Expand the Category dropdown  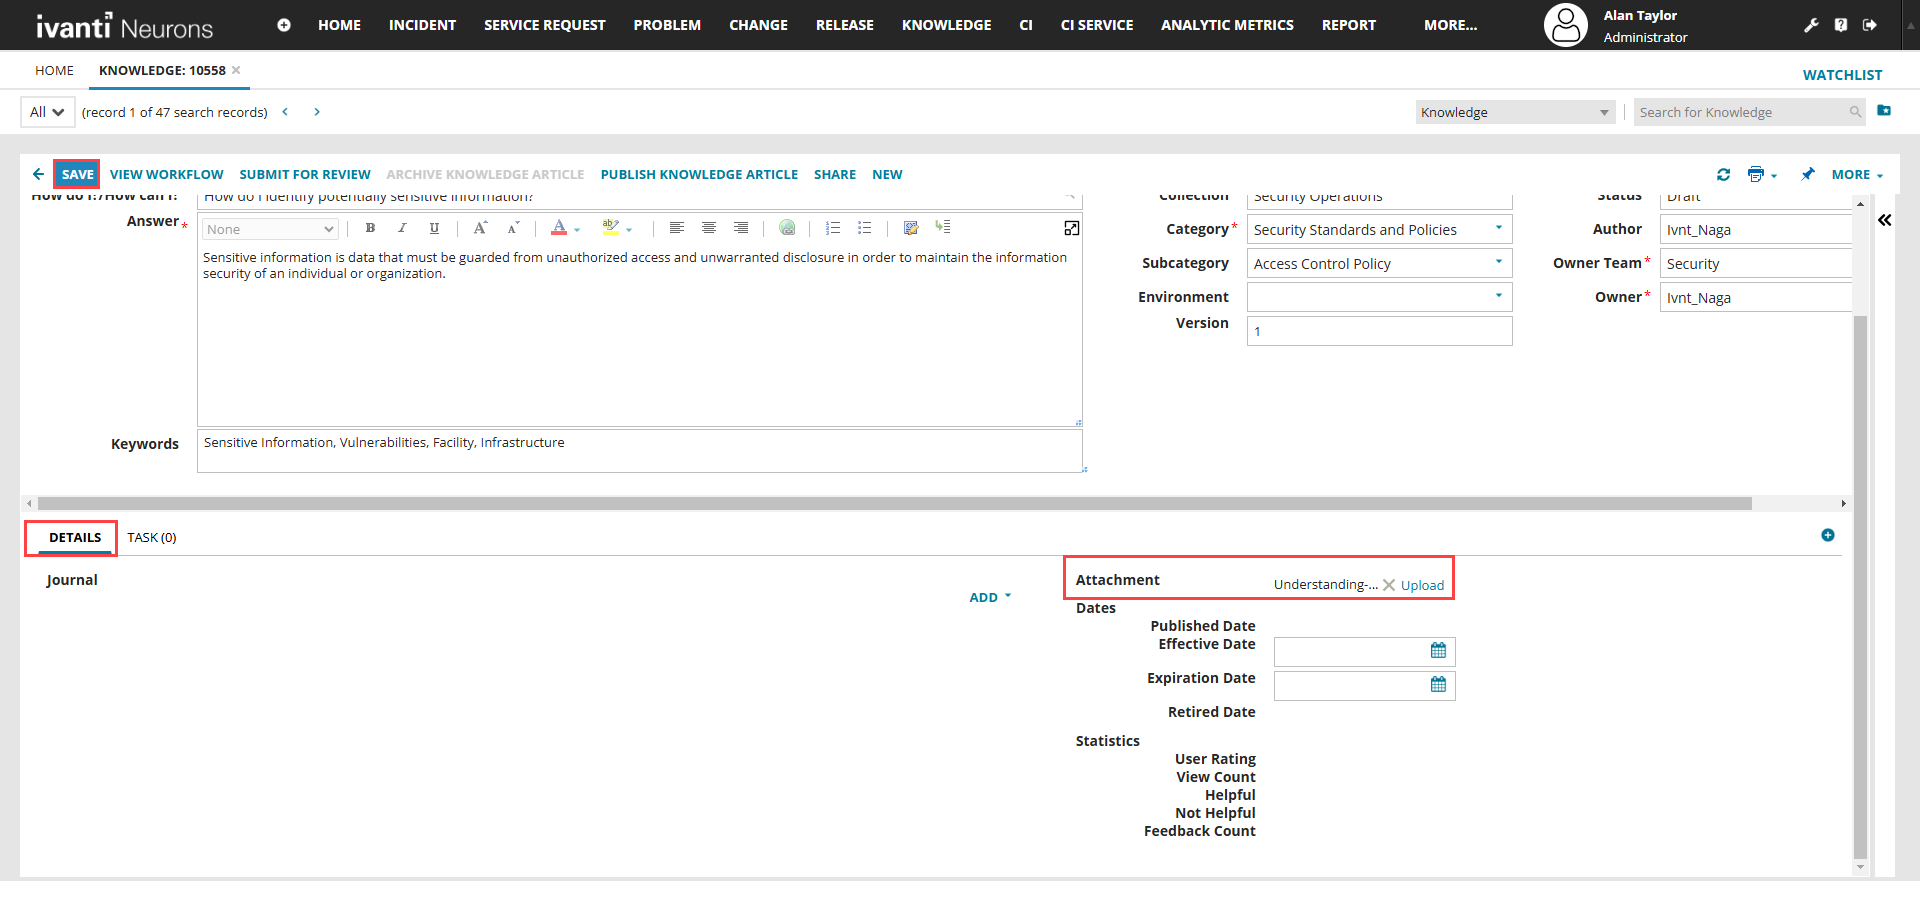(1498, 229)
